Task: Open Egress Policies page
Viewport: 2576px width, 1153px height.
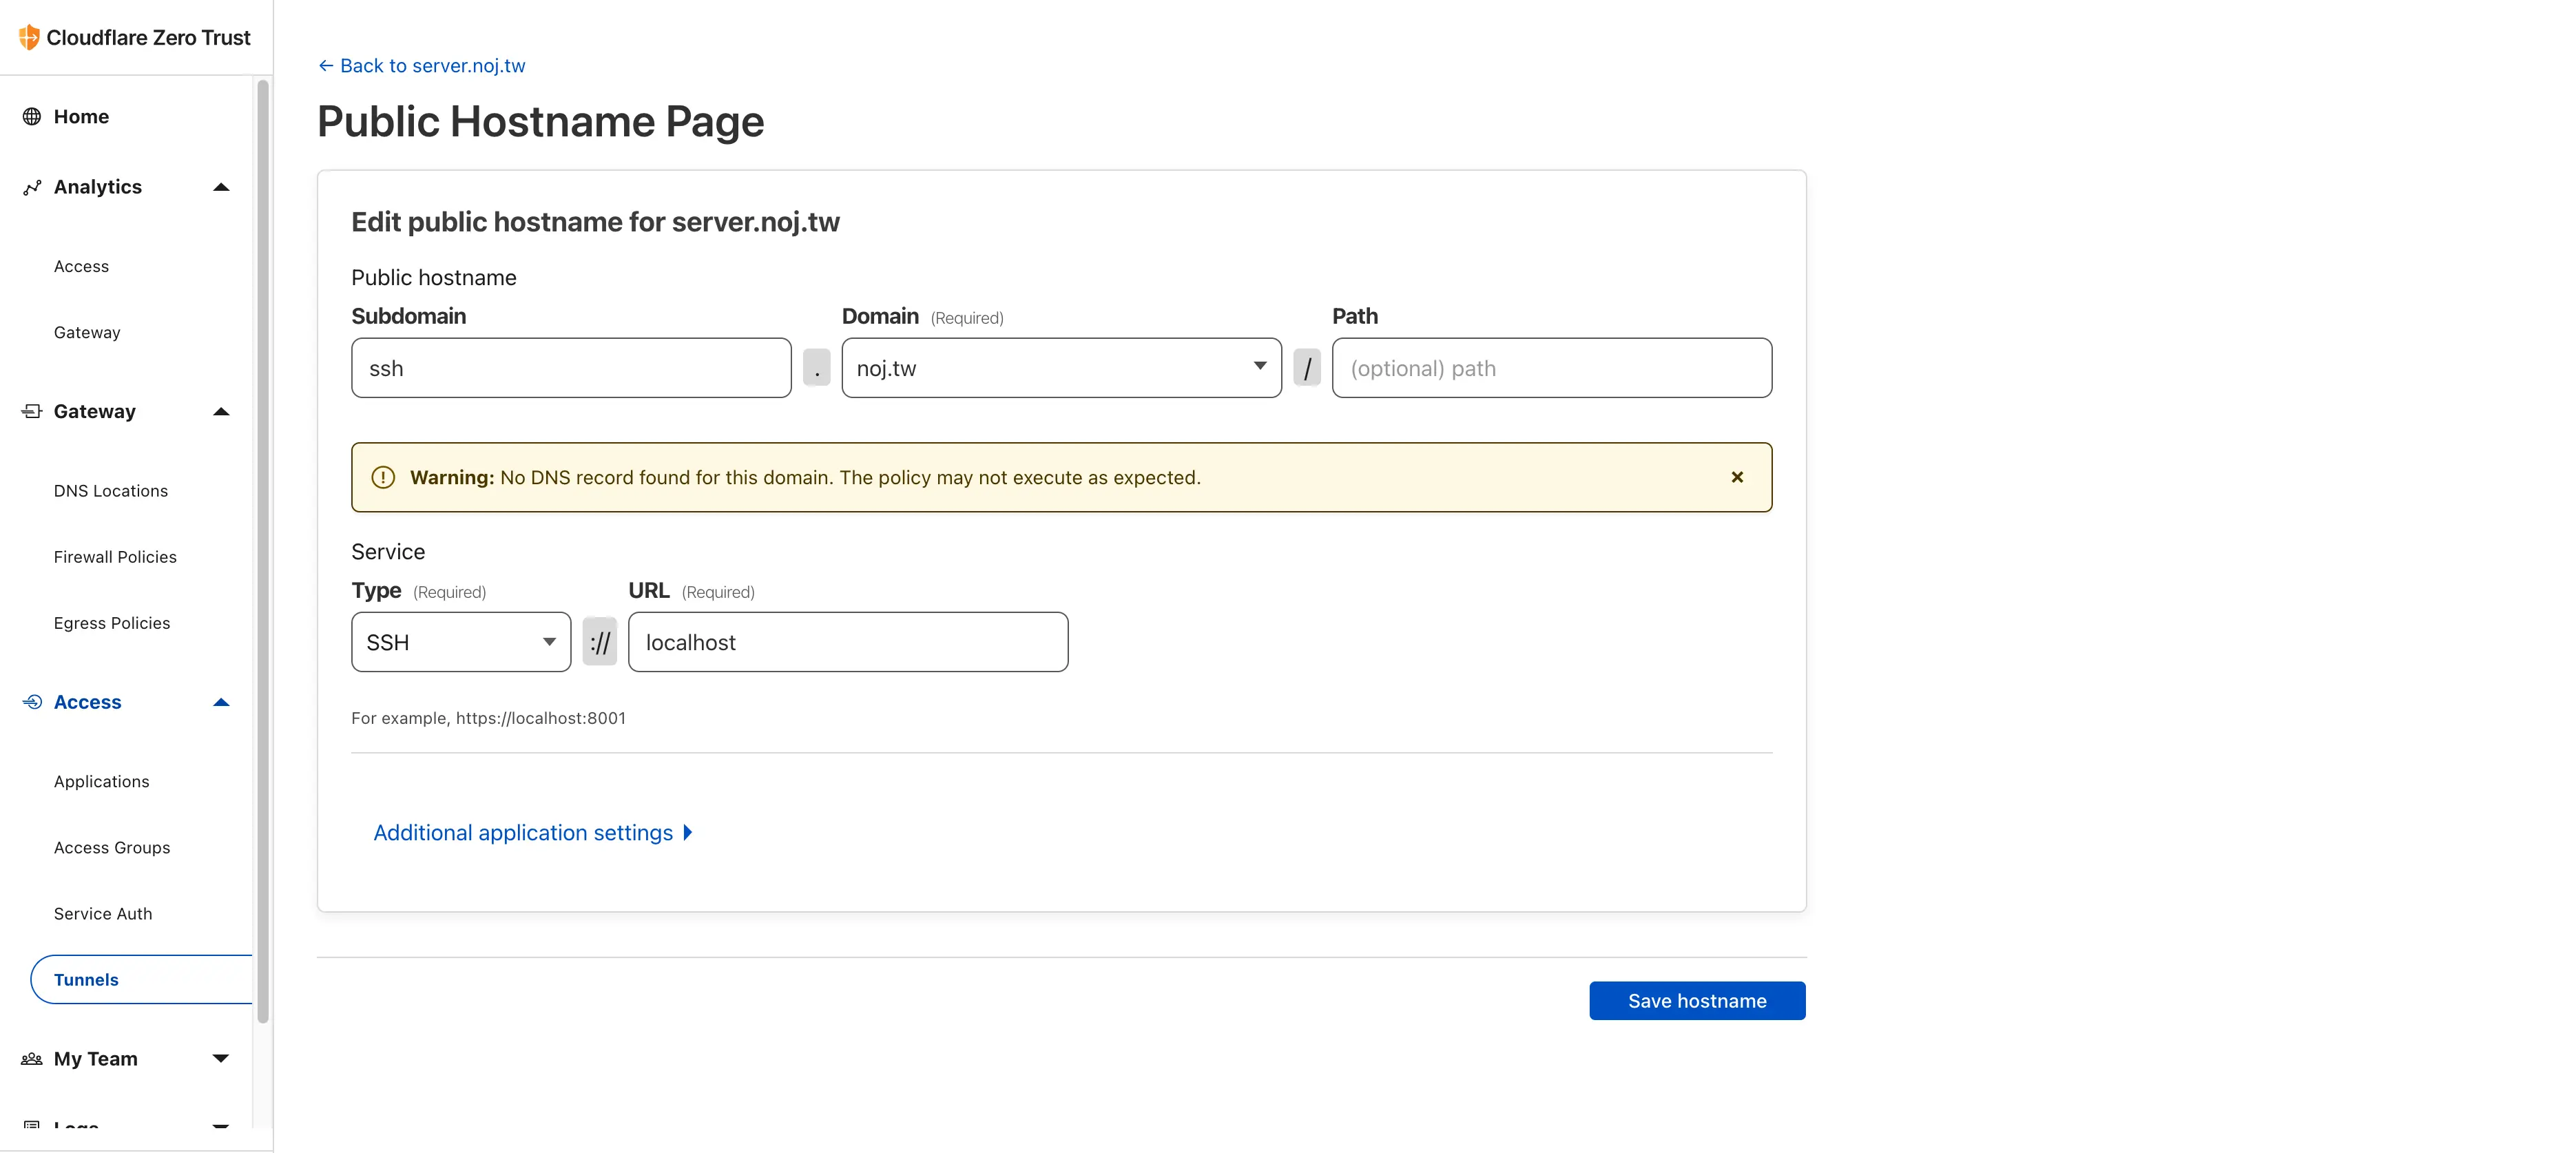Action: pyautogui.click(x=112, y=623)
